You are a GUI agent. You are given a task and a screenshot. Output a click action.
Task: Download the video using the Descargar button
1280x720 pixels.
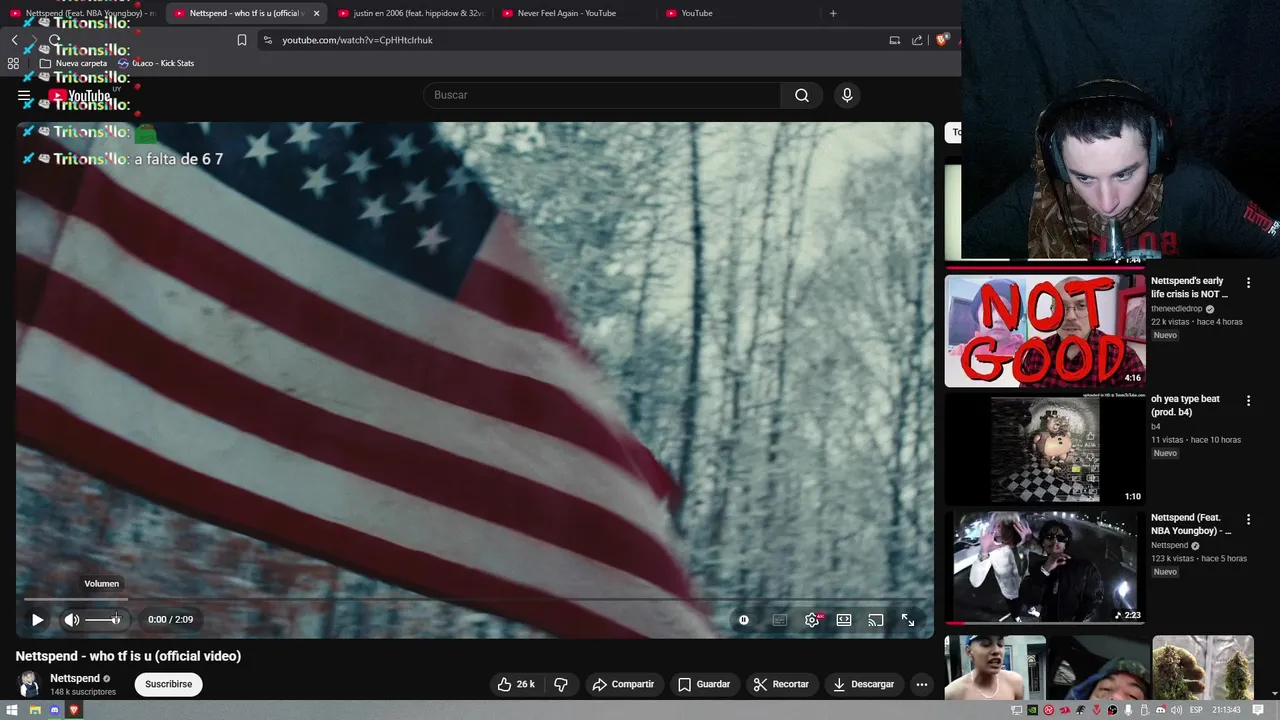(x=864, y=684)
